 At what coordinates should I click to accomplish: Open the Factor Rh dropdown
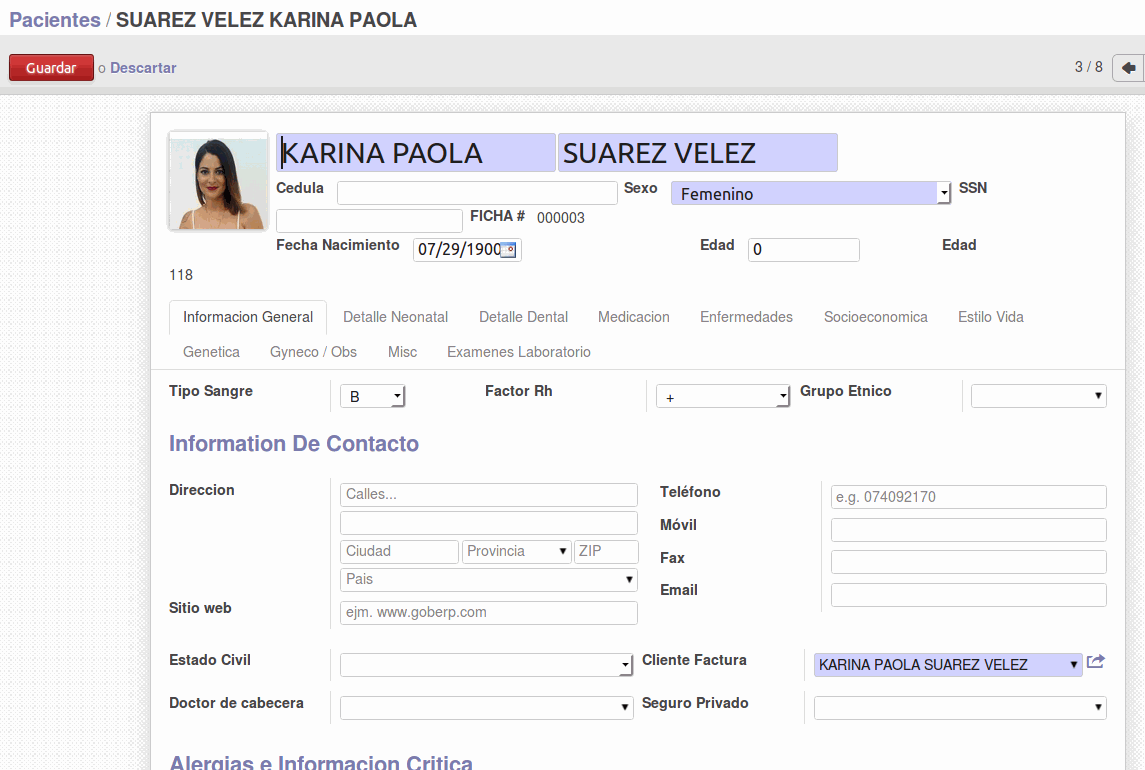point(723,397)
